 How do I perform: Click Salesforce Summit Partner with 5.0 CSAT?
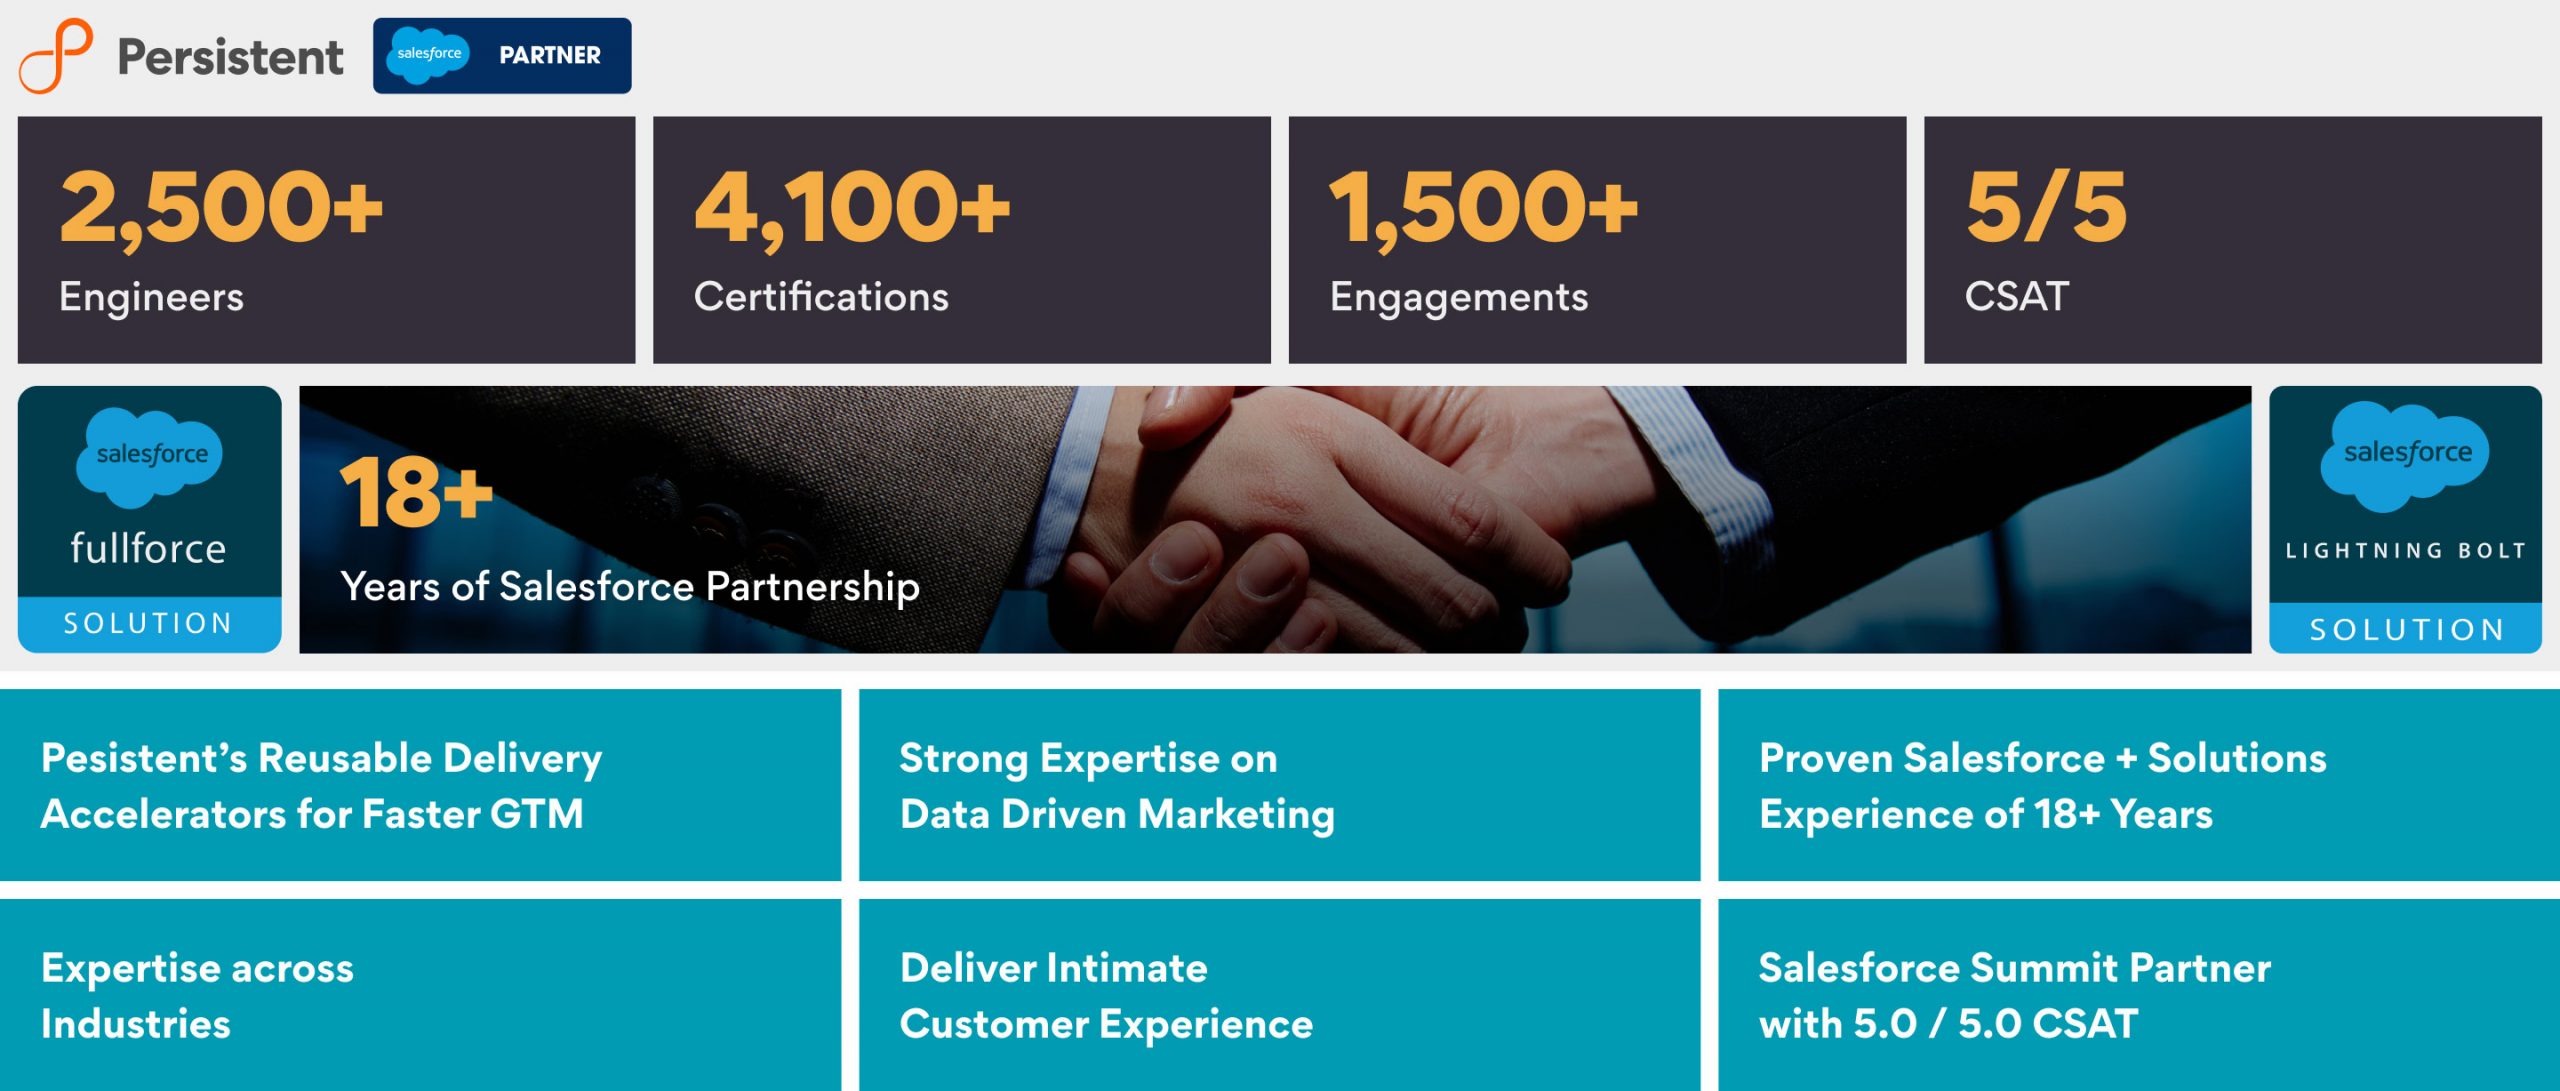coord(2139,995)
